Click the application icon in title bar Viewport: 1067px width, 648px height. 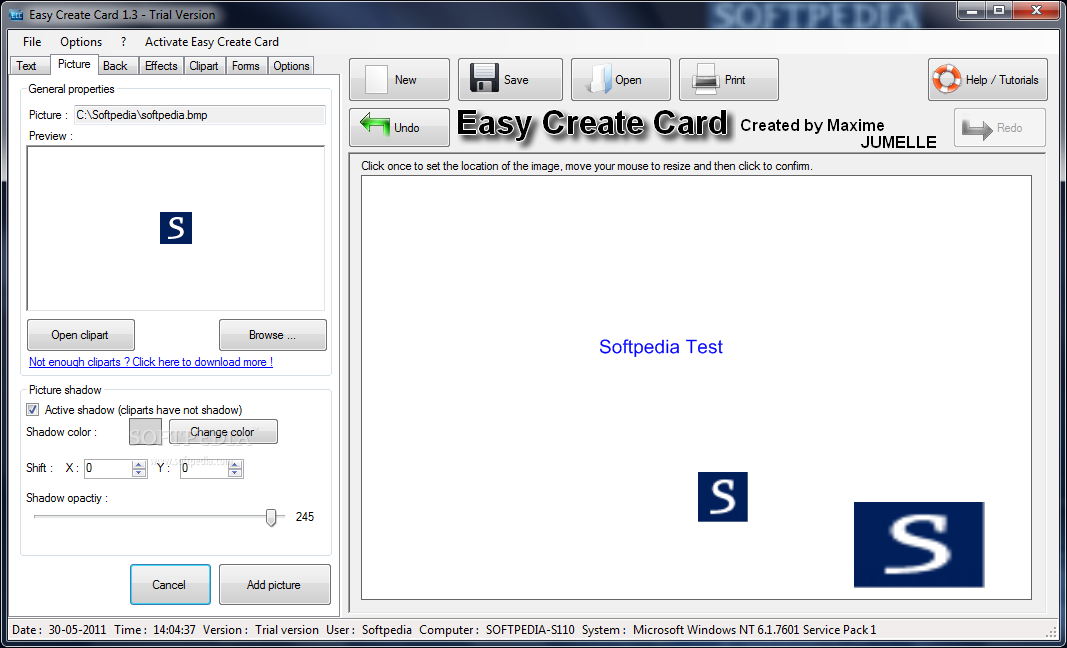coord(16,15)
